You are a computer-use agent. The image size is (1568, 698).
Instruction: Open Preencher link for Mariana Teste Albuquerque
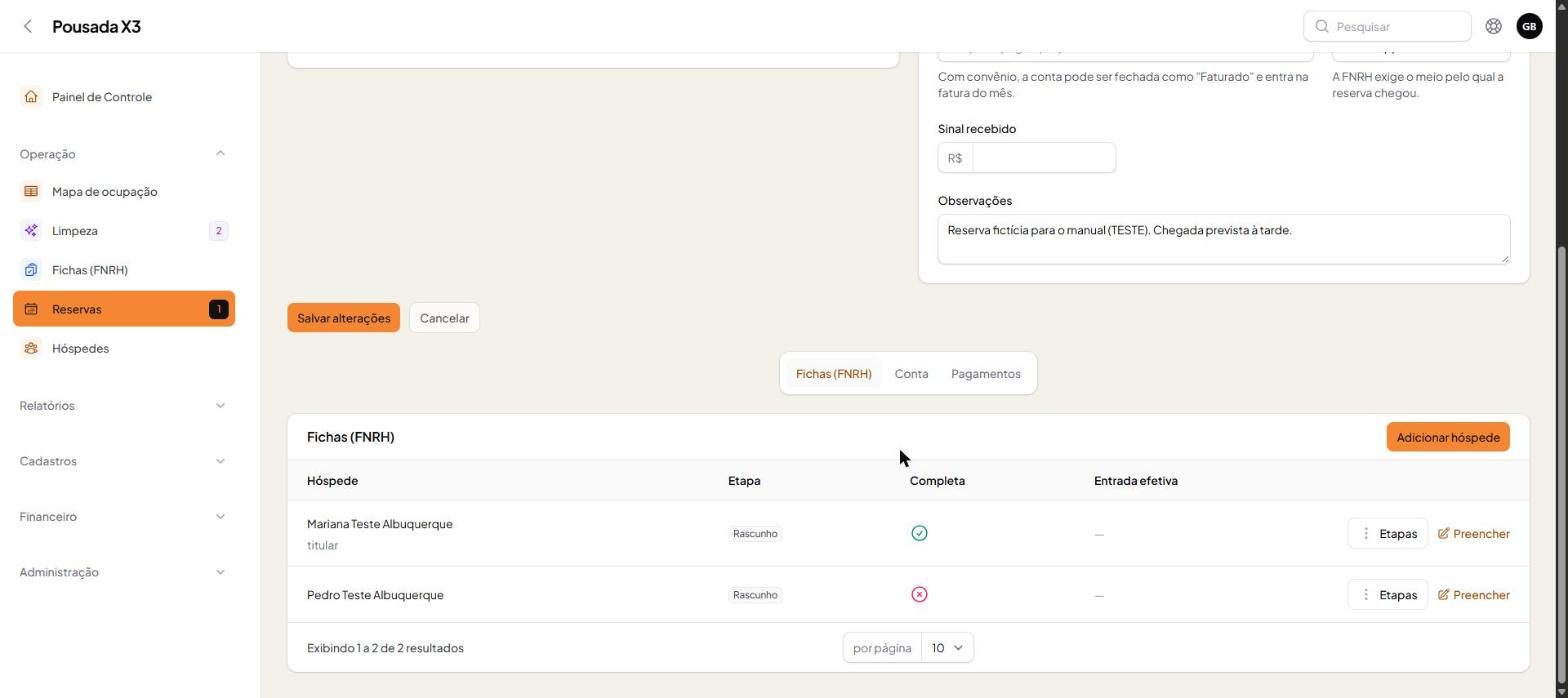click(1473, 534)
